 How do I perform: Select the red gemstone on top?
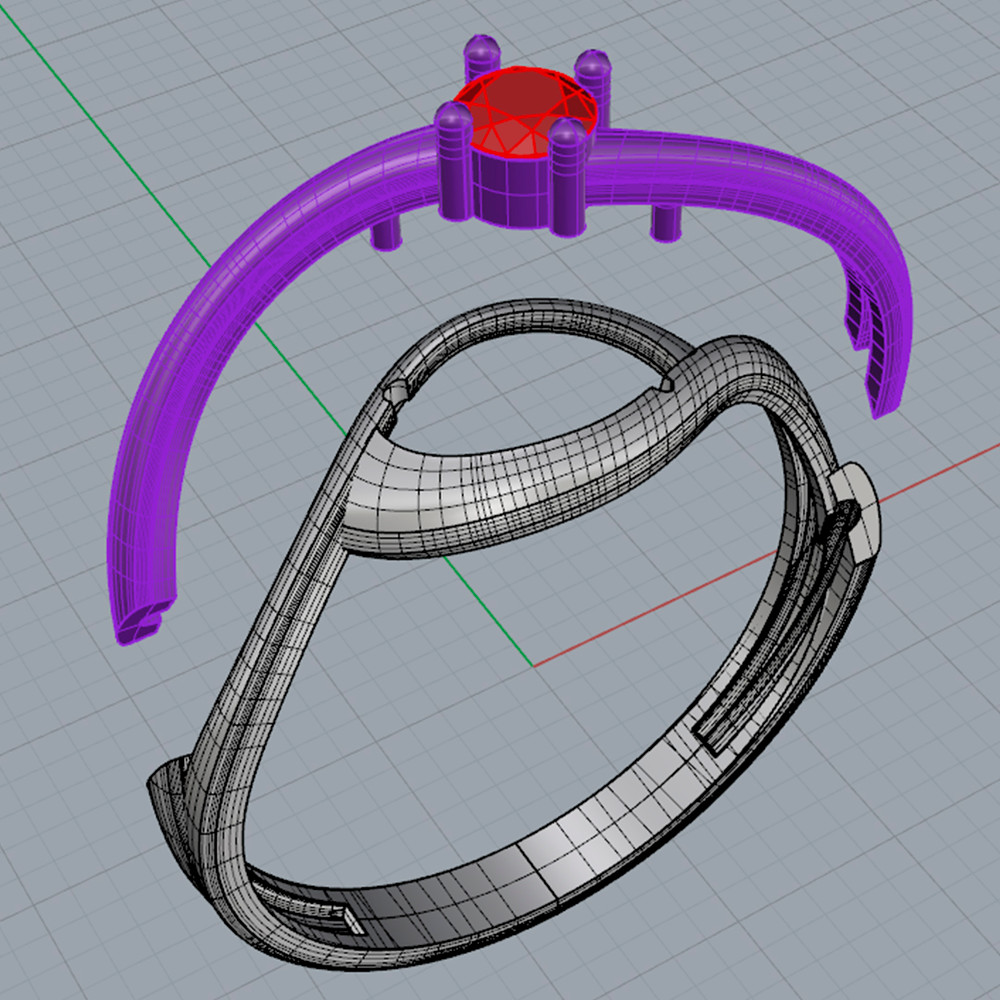525,112
